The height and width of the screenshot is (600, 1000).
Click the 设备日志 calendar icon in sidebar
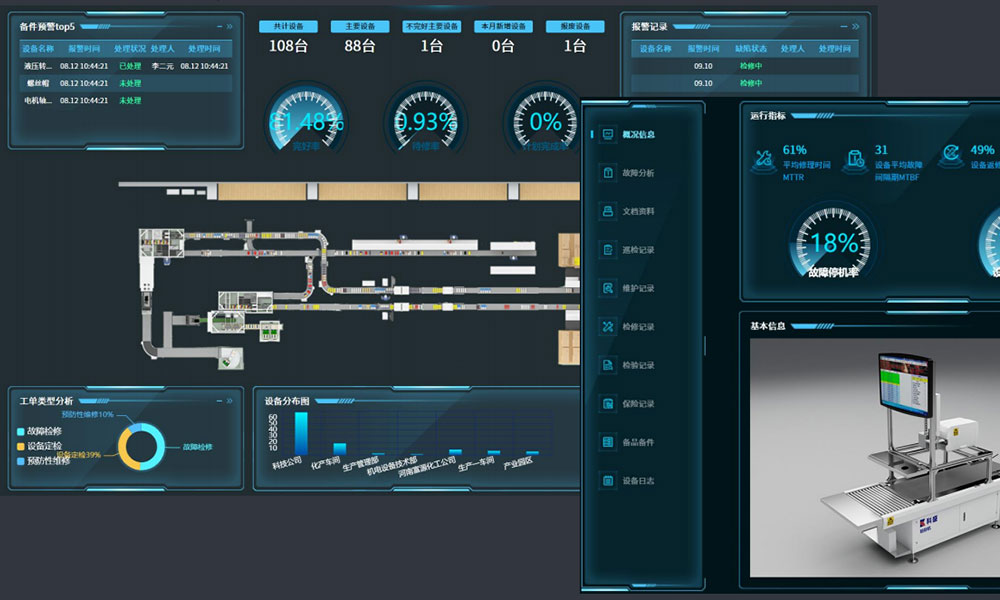coord(608,480)
